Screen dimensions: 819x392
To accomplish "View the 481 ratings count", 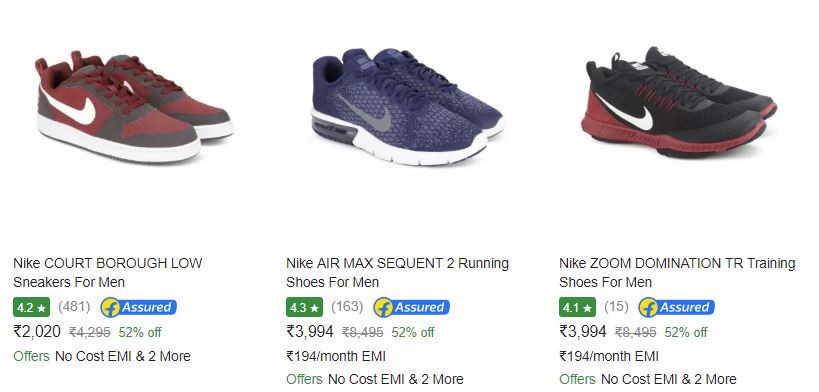I will click(x=74, y=306).
